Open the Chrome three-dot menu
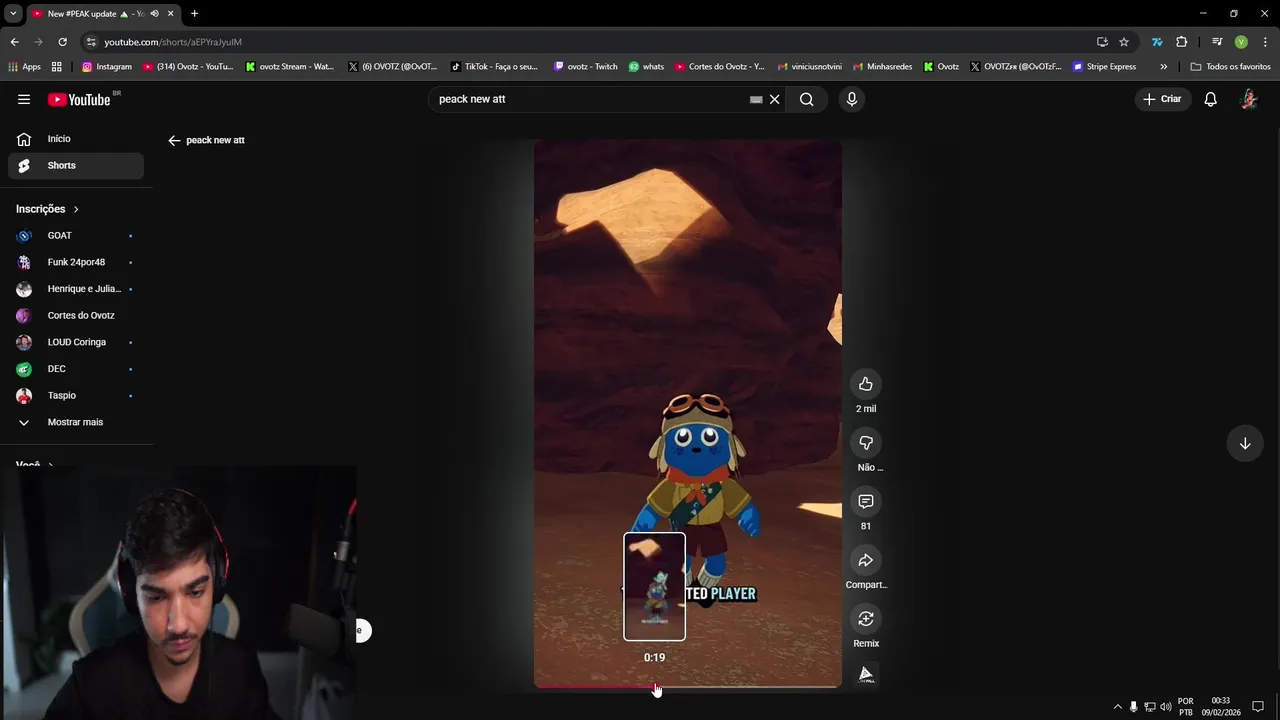1280x720 pixels. [x=1265, y=42]
